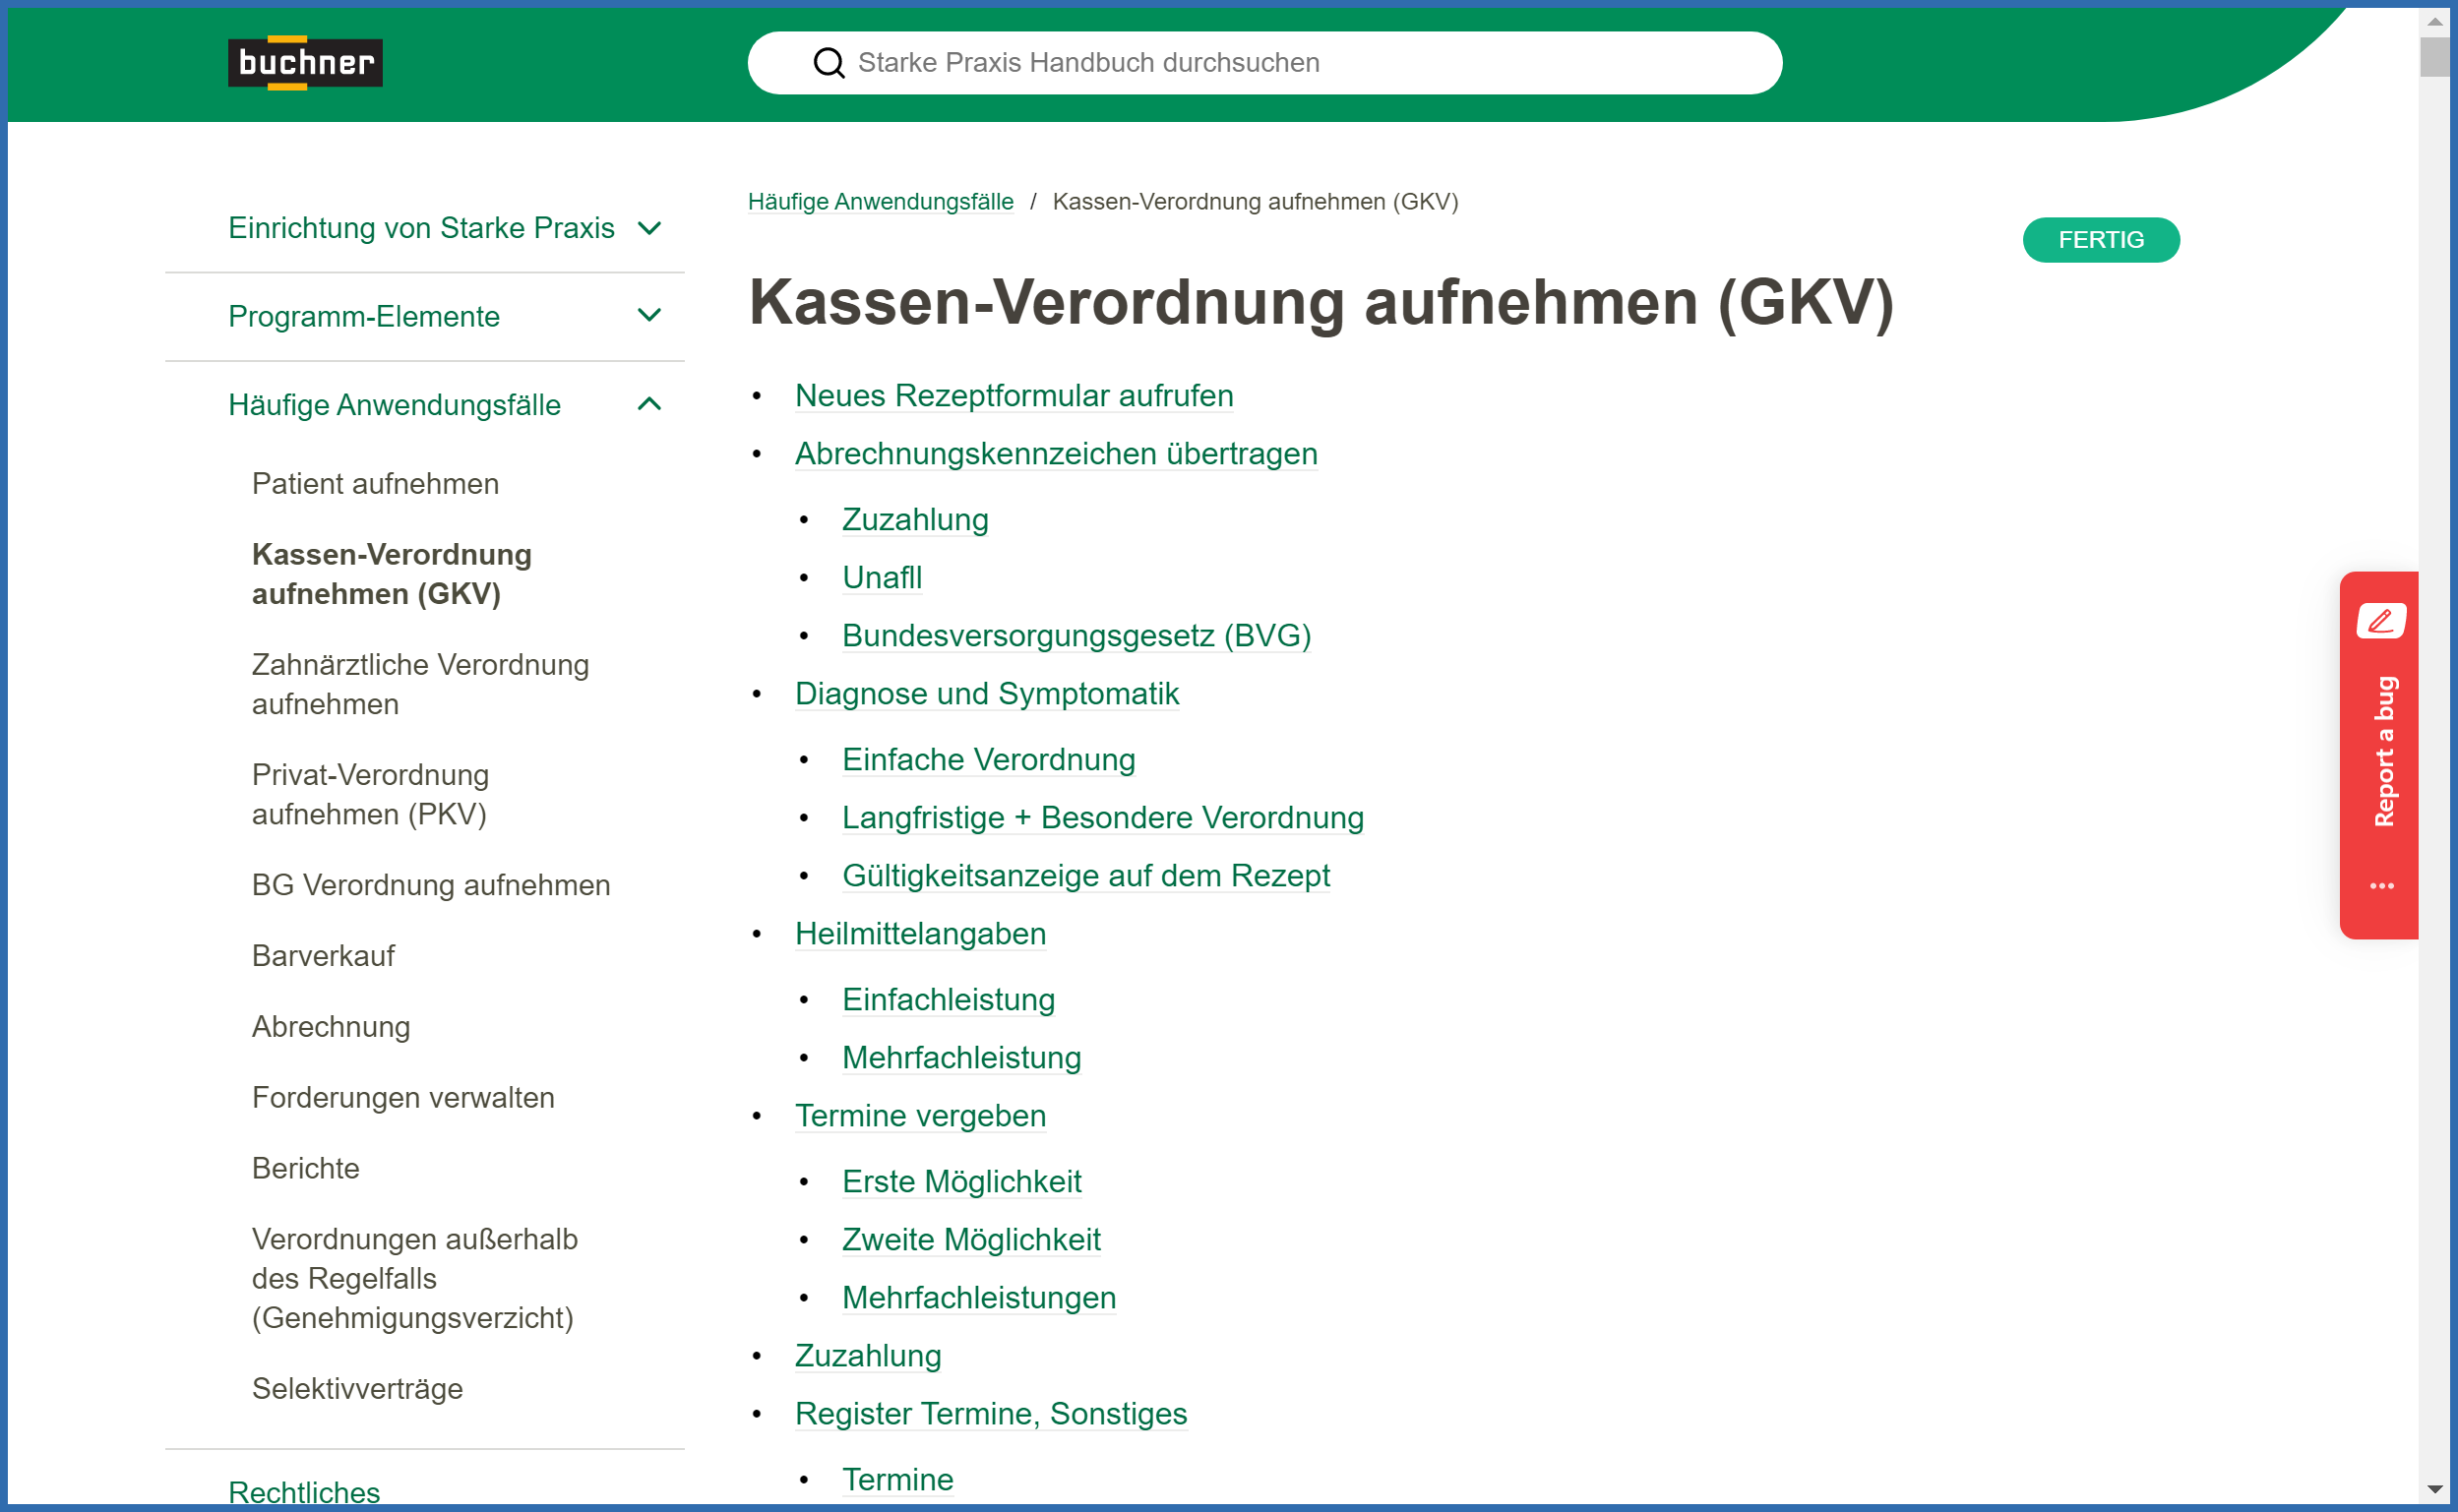Click the search magnifier icon
The width and height of the screenshot is (2458, 1512).
tap(828, 63)
